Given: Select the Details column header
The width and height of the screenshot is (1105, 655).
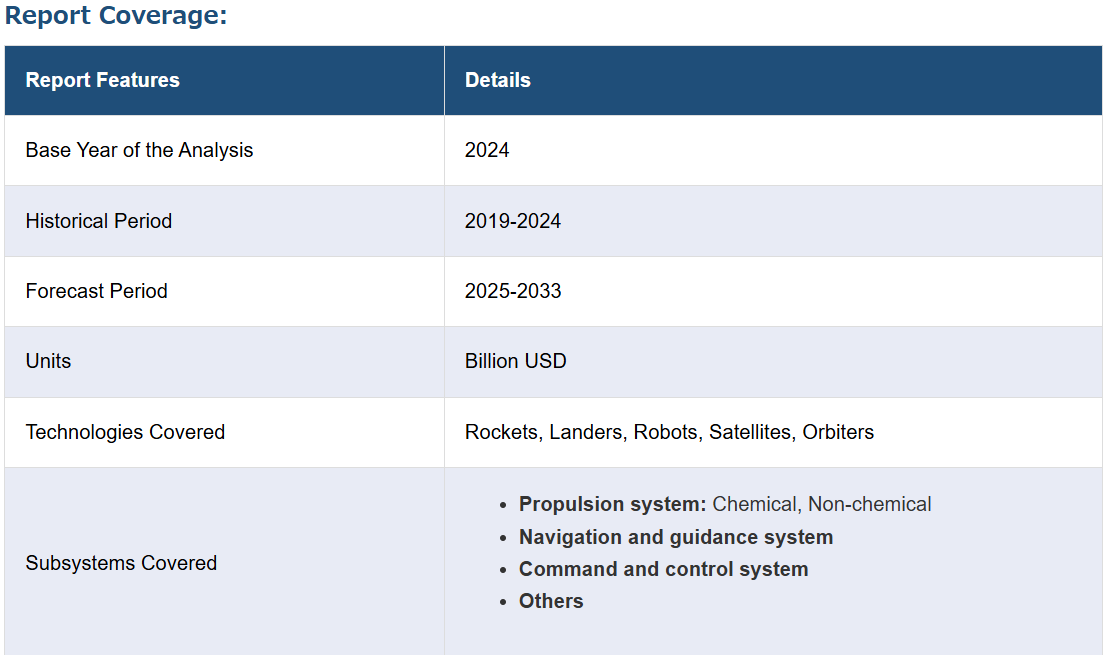Looking at the screenshot, I should coord(498,80).
